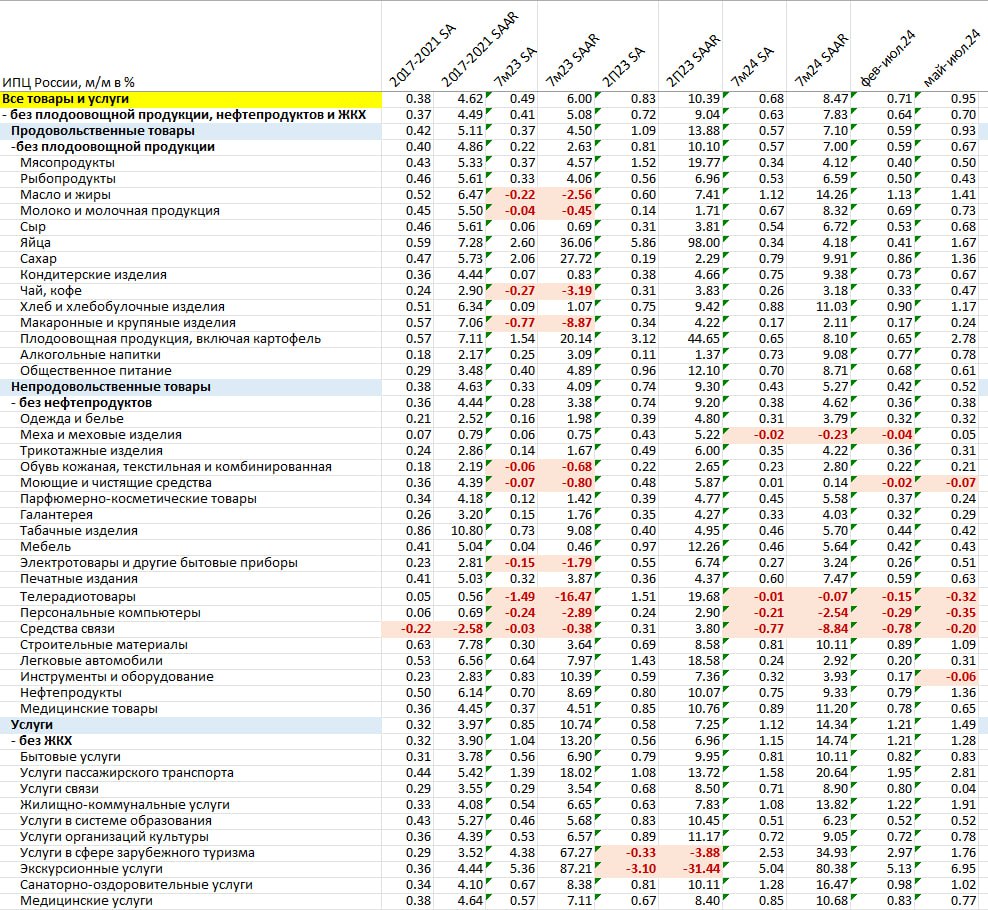This screenshot has width=988, height=910.
Task: Select the "Общественное питание" row label
Action: tap(96, 371)
